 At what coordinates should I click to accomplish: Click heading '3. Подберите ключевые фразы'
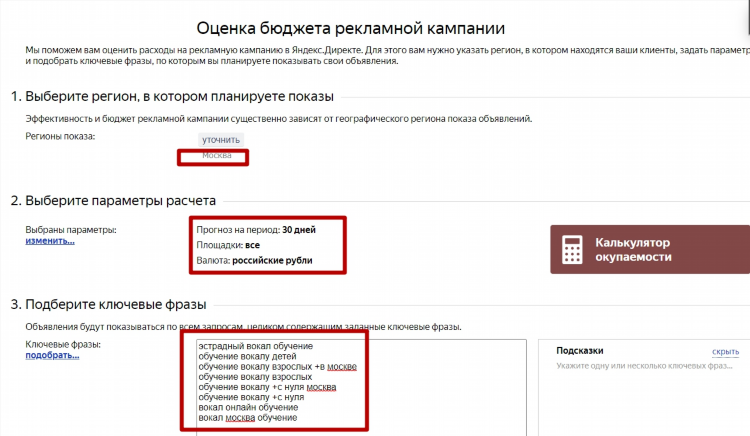(x=109, y=305)
